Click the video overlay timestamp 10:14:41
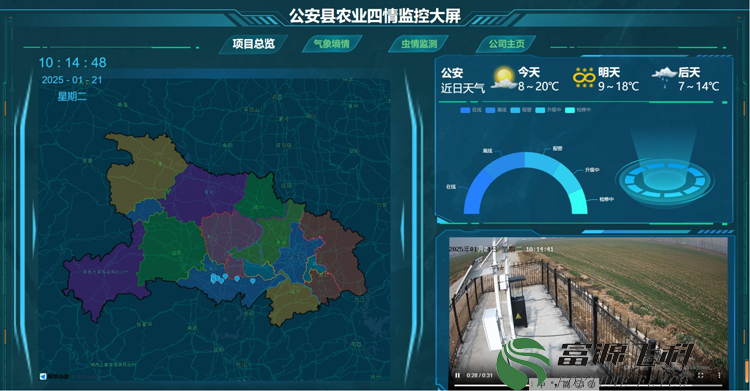The height and width of the screenshot is (391, 750). coord(540,249)
